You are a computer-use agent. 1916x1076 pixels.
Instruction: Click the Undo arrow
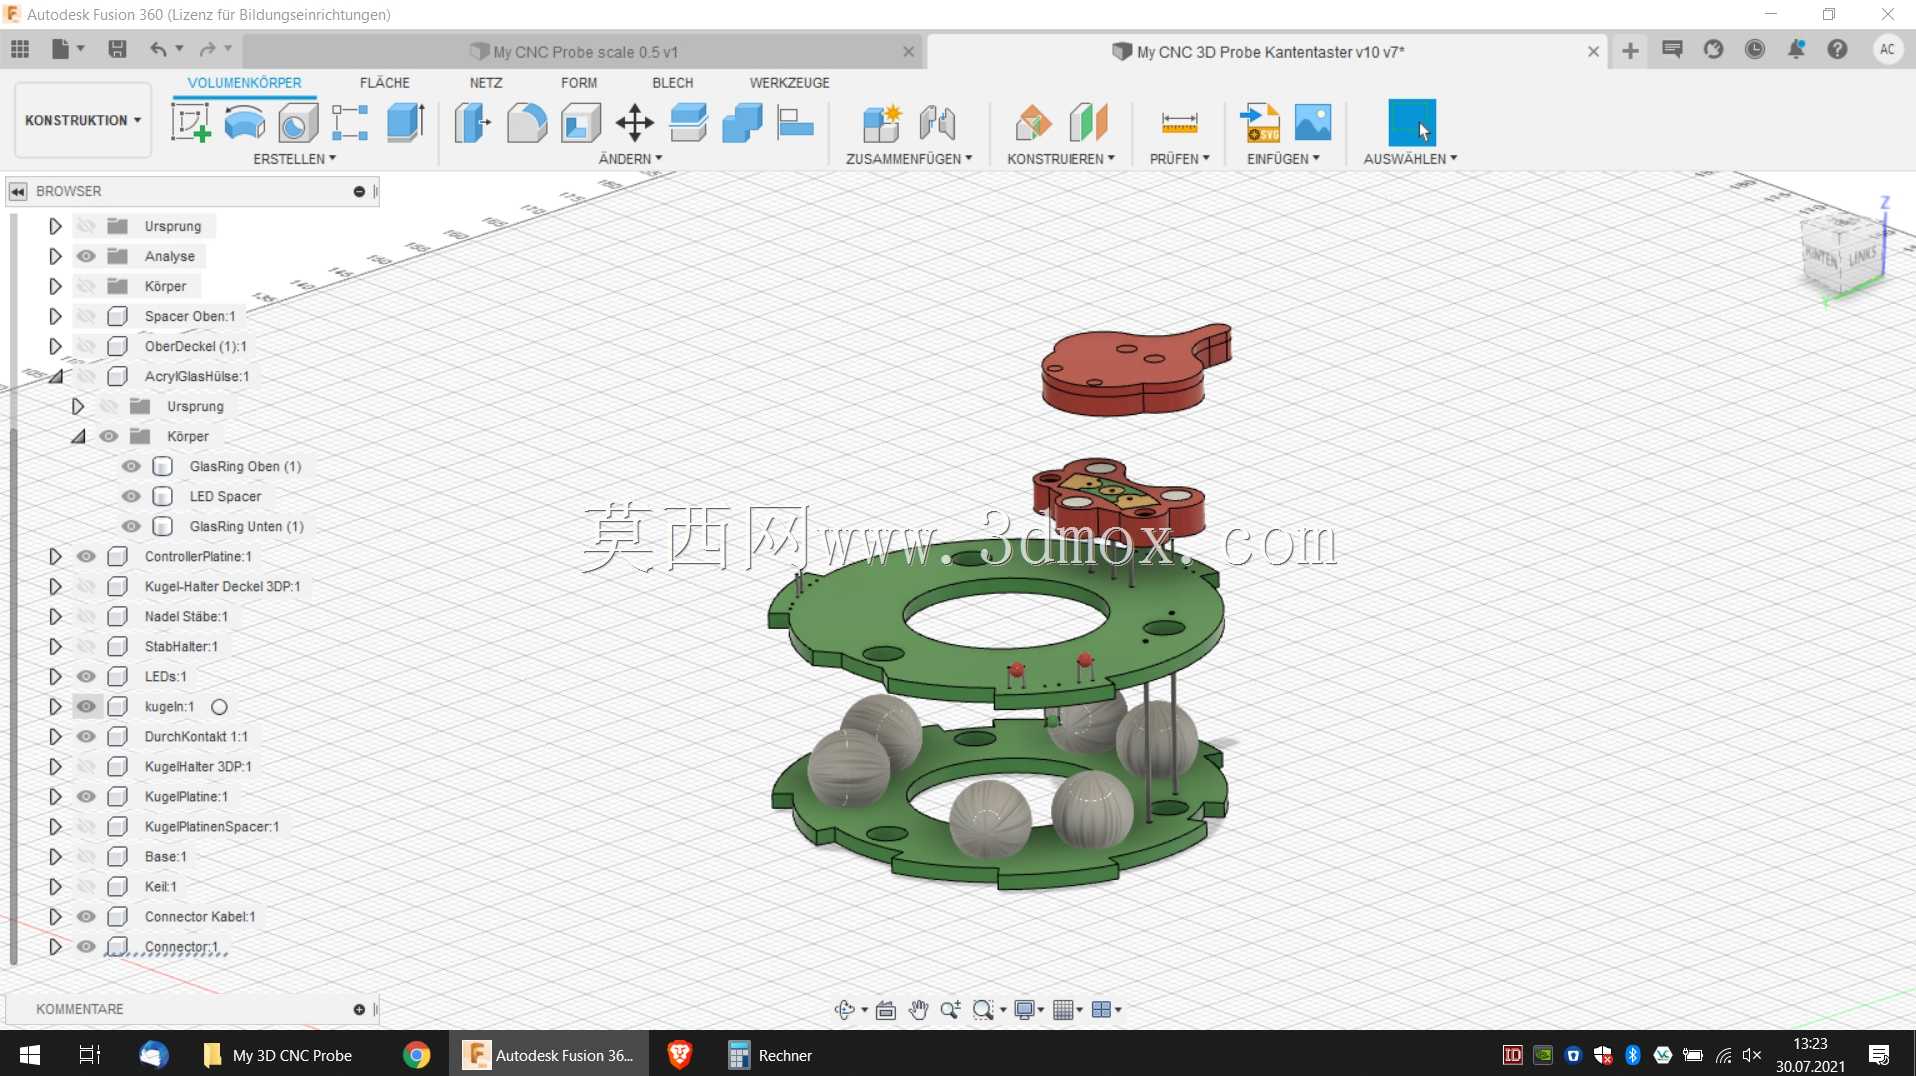pos(158,49)
